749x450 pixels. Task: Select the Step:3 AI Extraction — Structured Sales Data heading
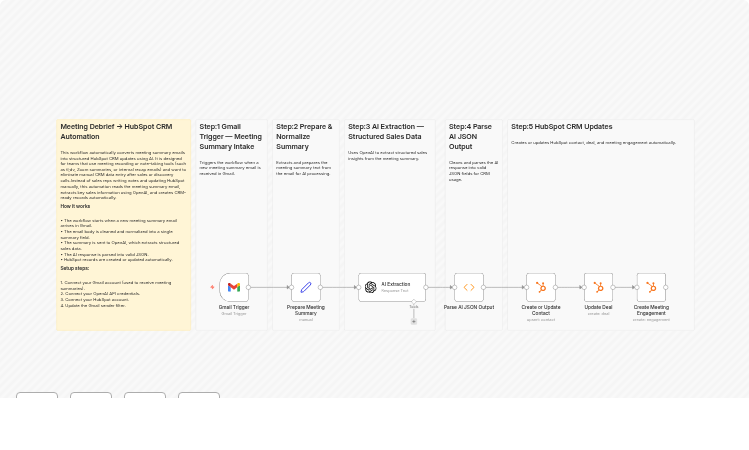[x=386, y=131]
